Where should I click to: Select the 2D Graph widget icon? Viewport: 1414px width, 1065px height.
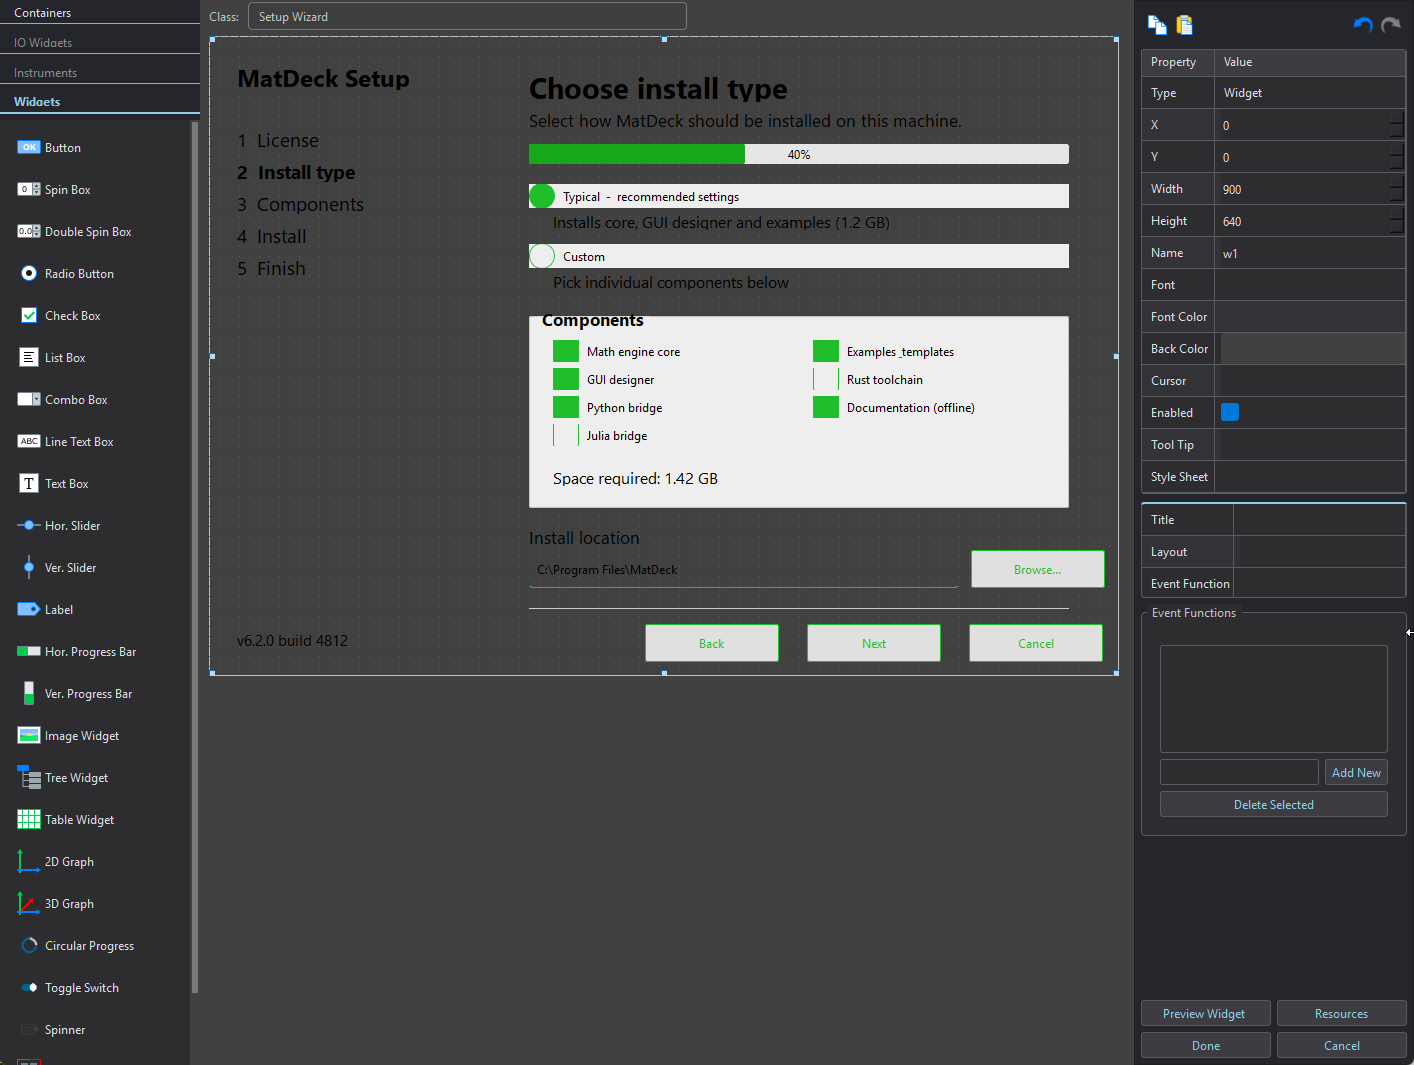click(29, 861)
